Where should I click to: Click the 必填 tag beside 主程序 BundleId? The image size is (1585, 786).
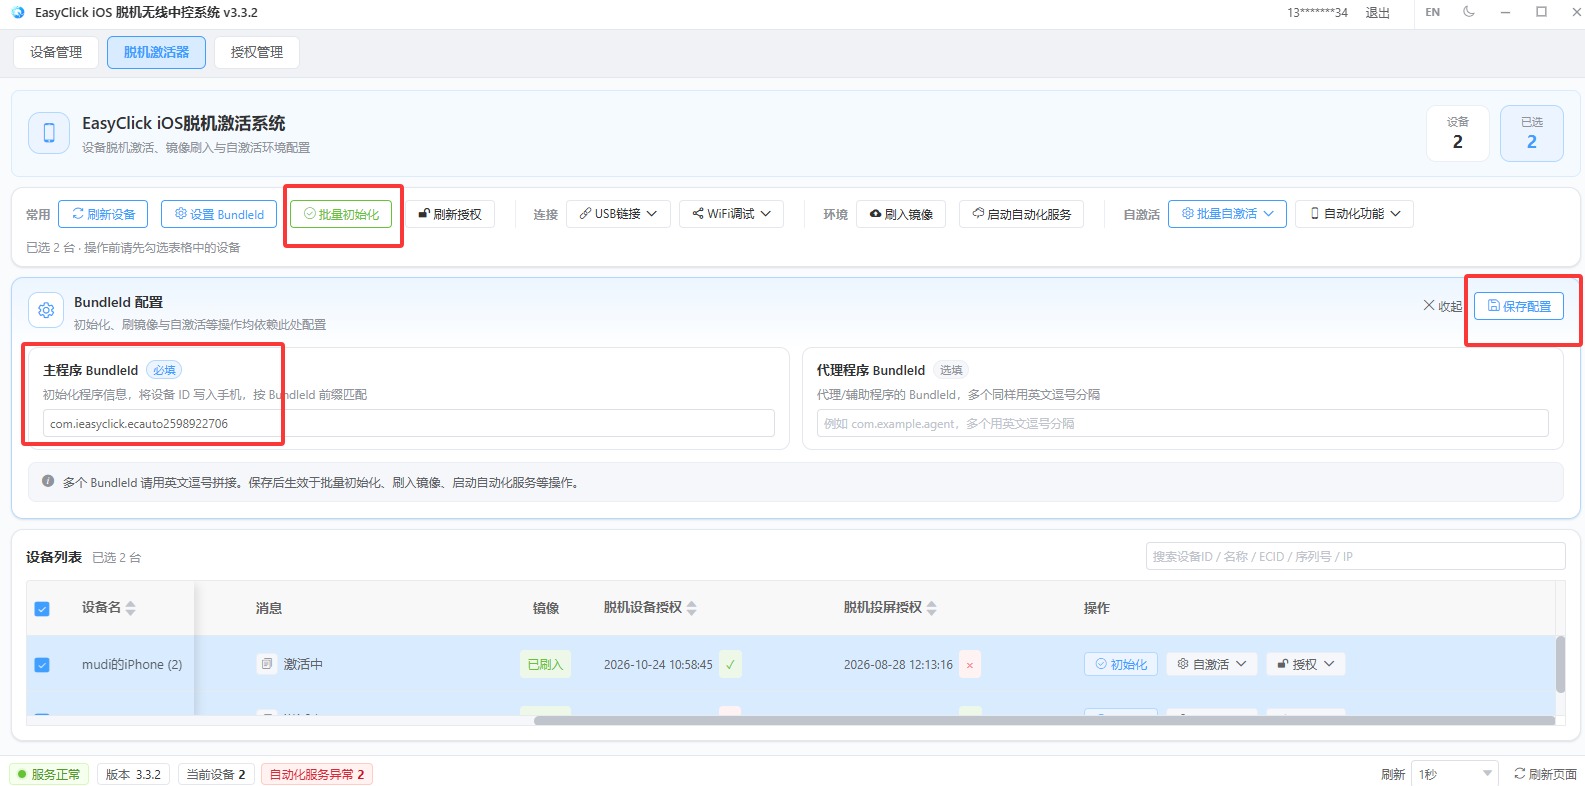[x=164, y=370]
